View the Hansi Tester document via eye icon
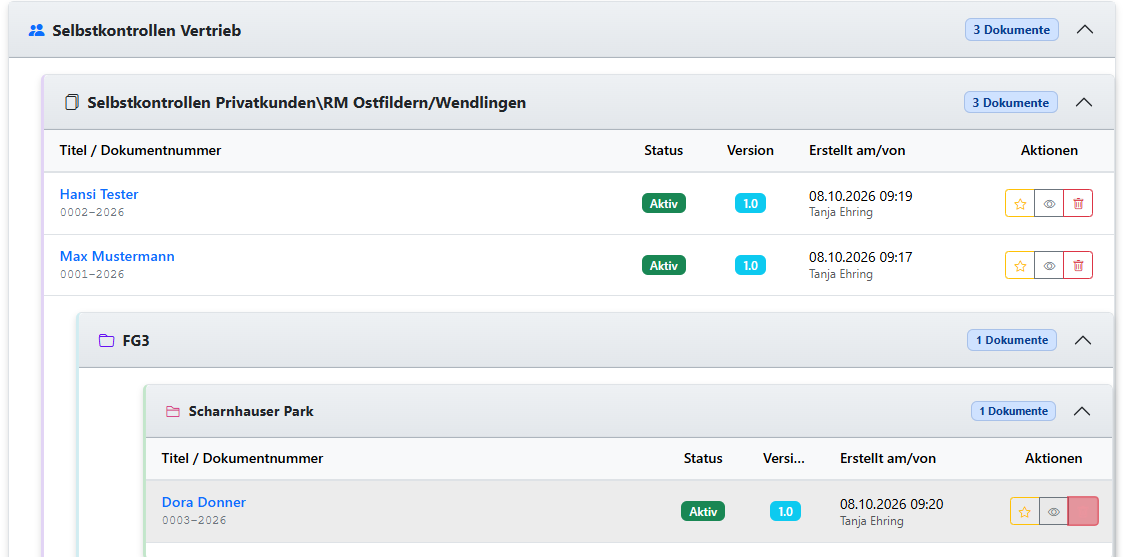Screen dimensions: 1123x557 [1049, 203]
